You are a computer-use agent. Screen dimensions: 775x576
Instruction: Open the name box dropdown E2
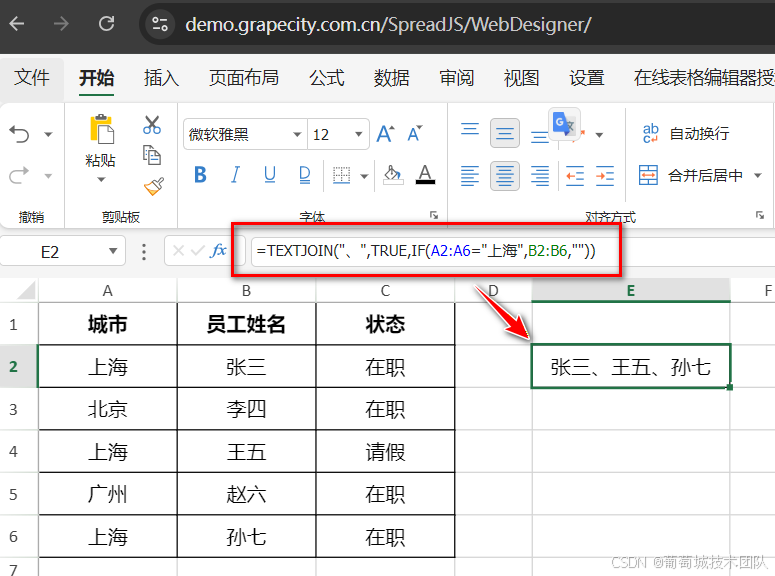[x=113, y=251]
